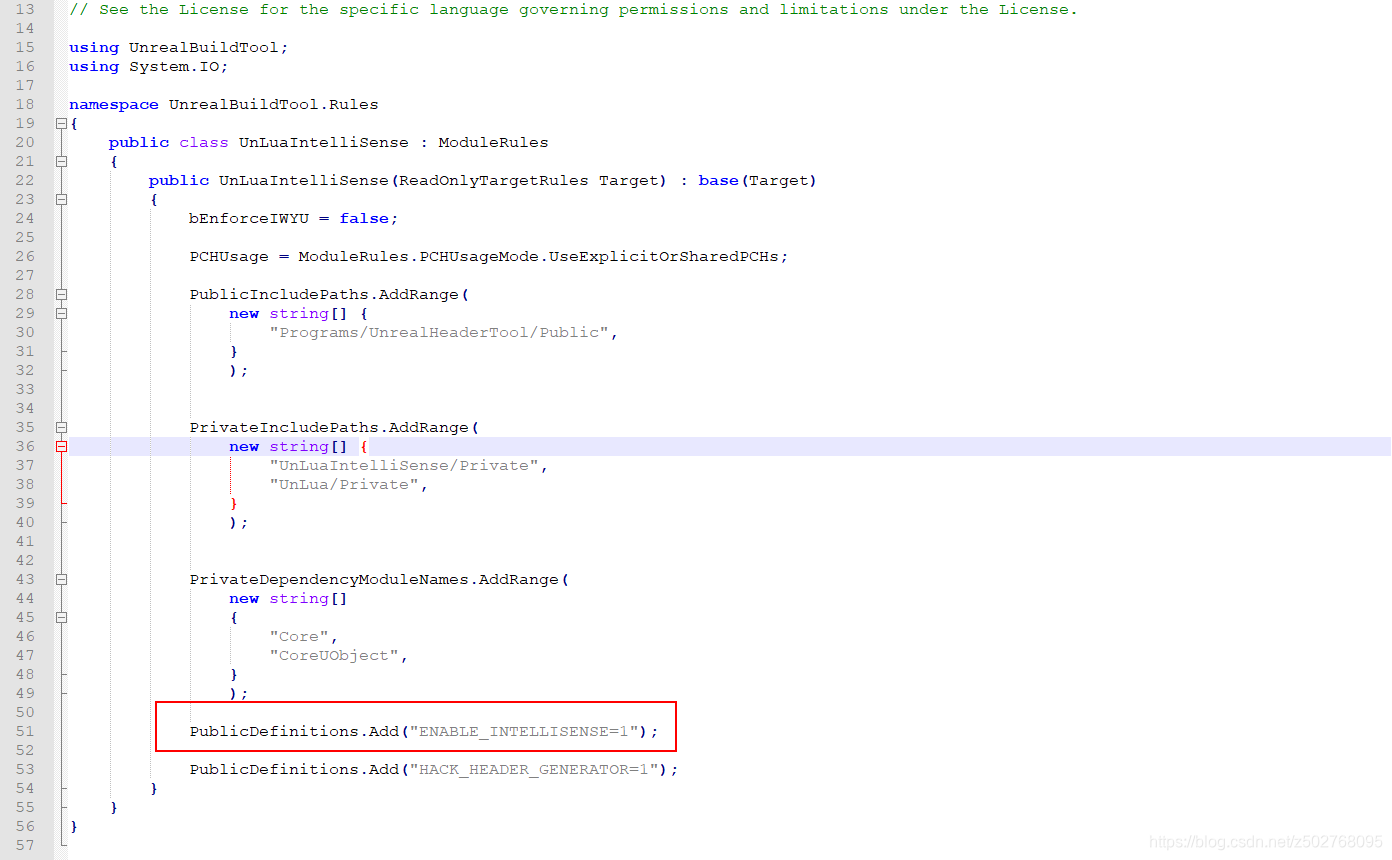
Task: Click the red fold marker on line 36
Action: point(62,446)
